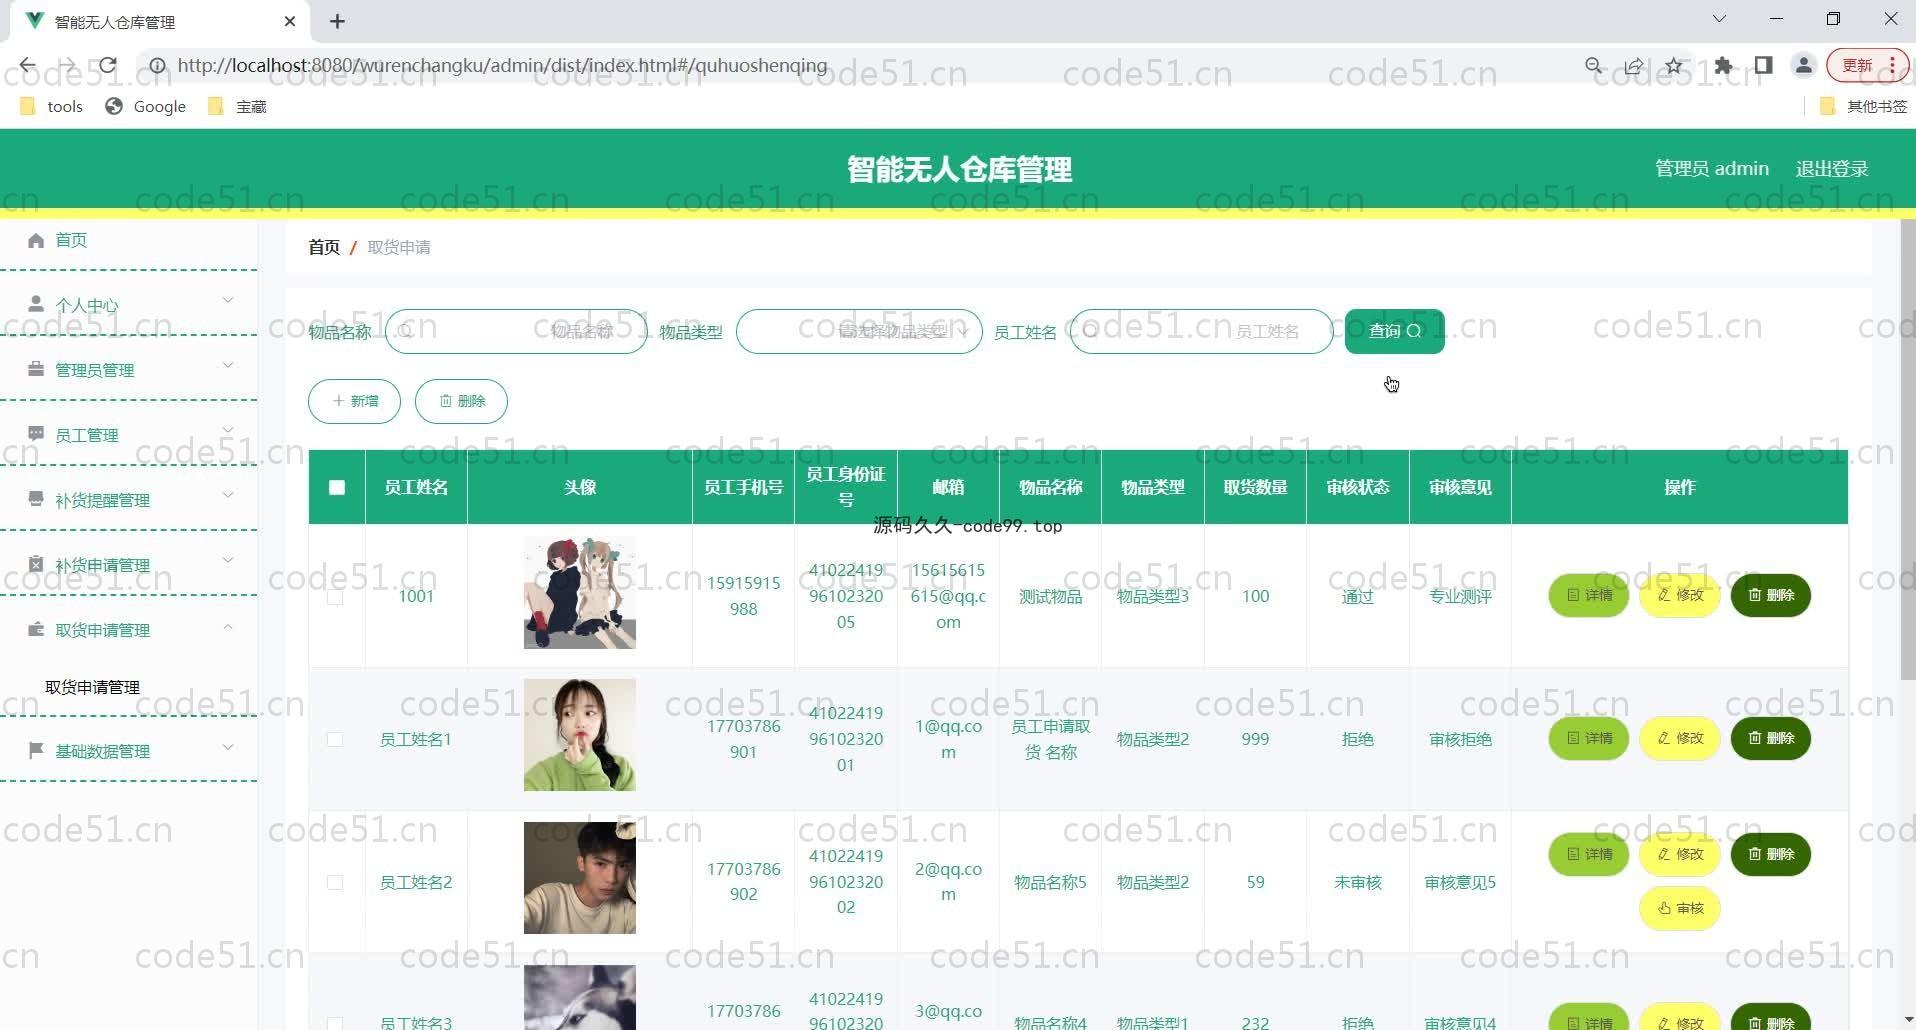
Task: Open the browser profile avatar icon
Action: point(1804,66)
